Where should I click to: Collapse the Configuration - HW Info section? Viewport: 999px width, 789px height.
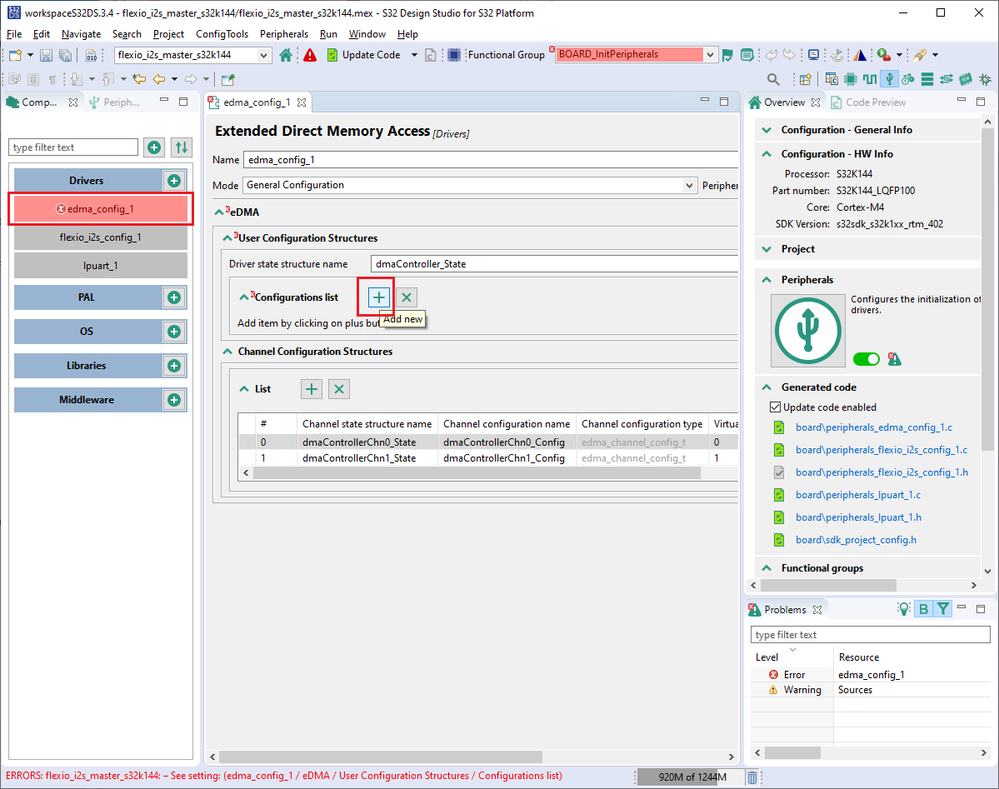point(767,154)
